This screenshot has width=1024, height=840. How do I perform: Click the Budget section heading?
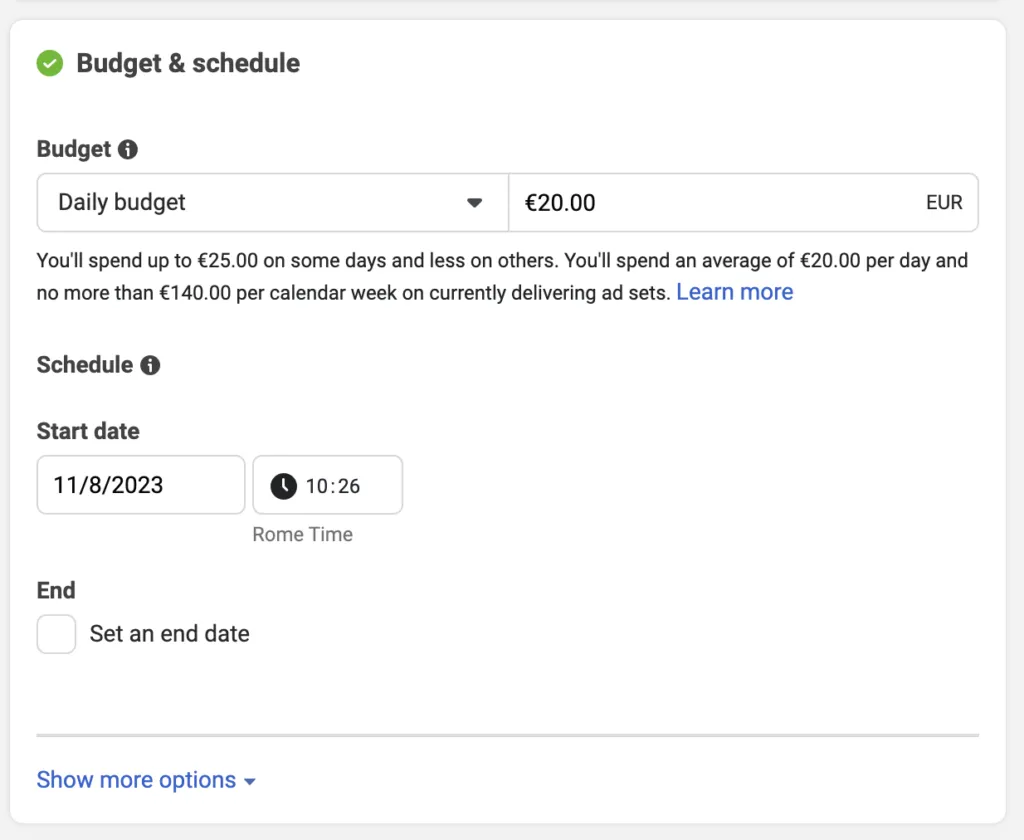[x=75, y=149]
